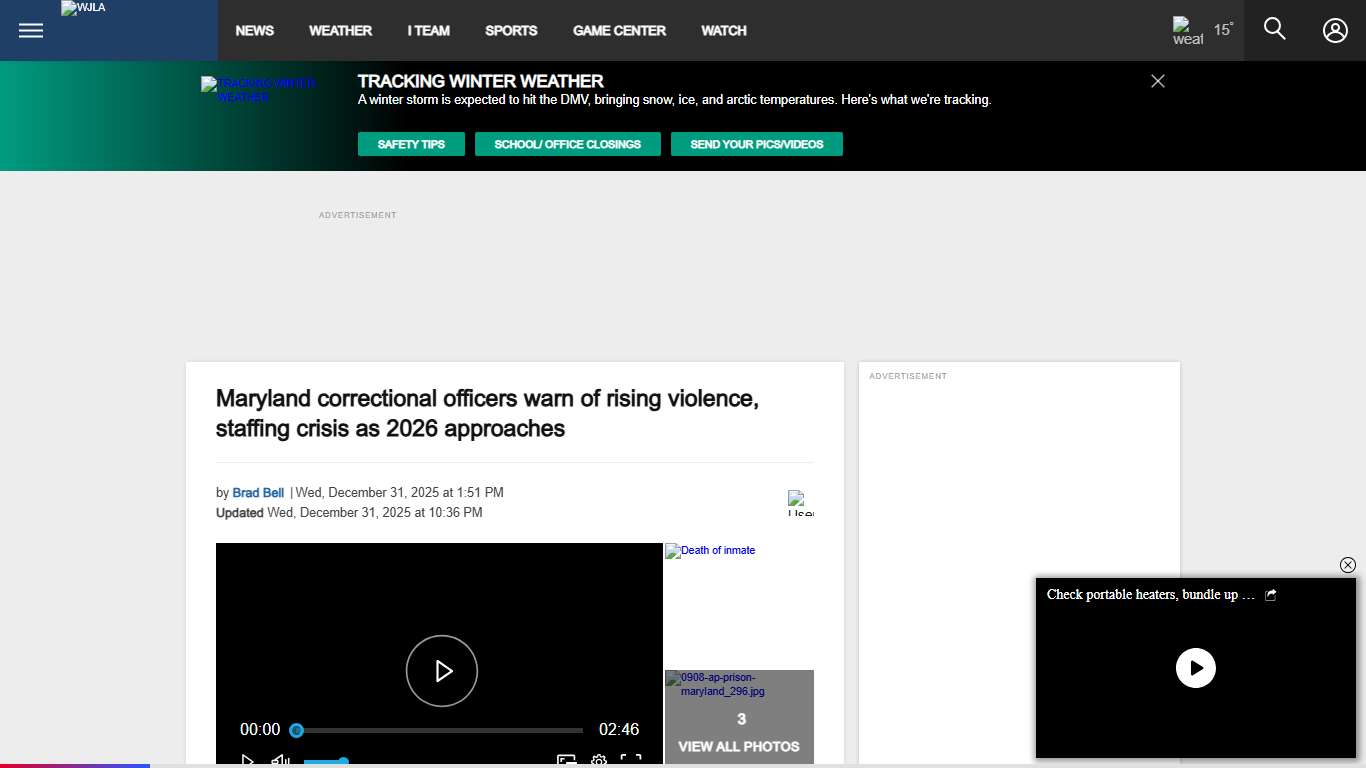Close the floating video popup
The width and height of the screenshot is (1366, 768).
tap(1347, 565)
